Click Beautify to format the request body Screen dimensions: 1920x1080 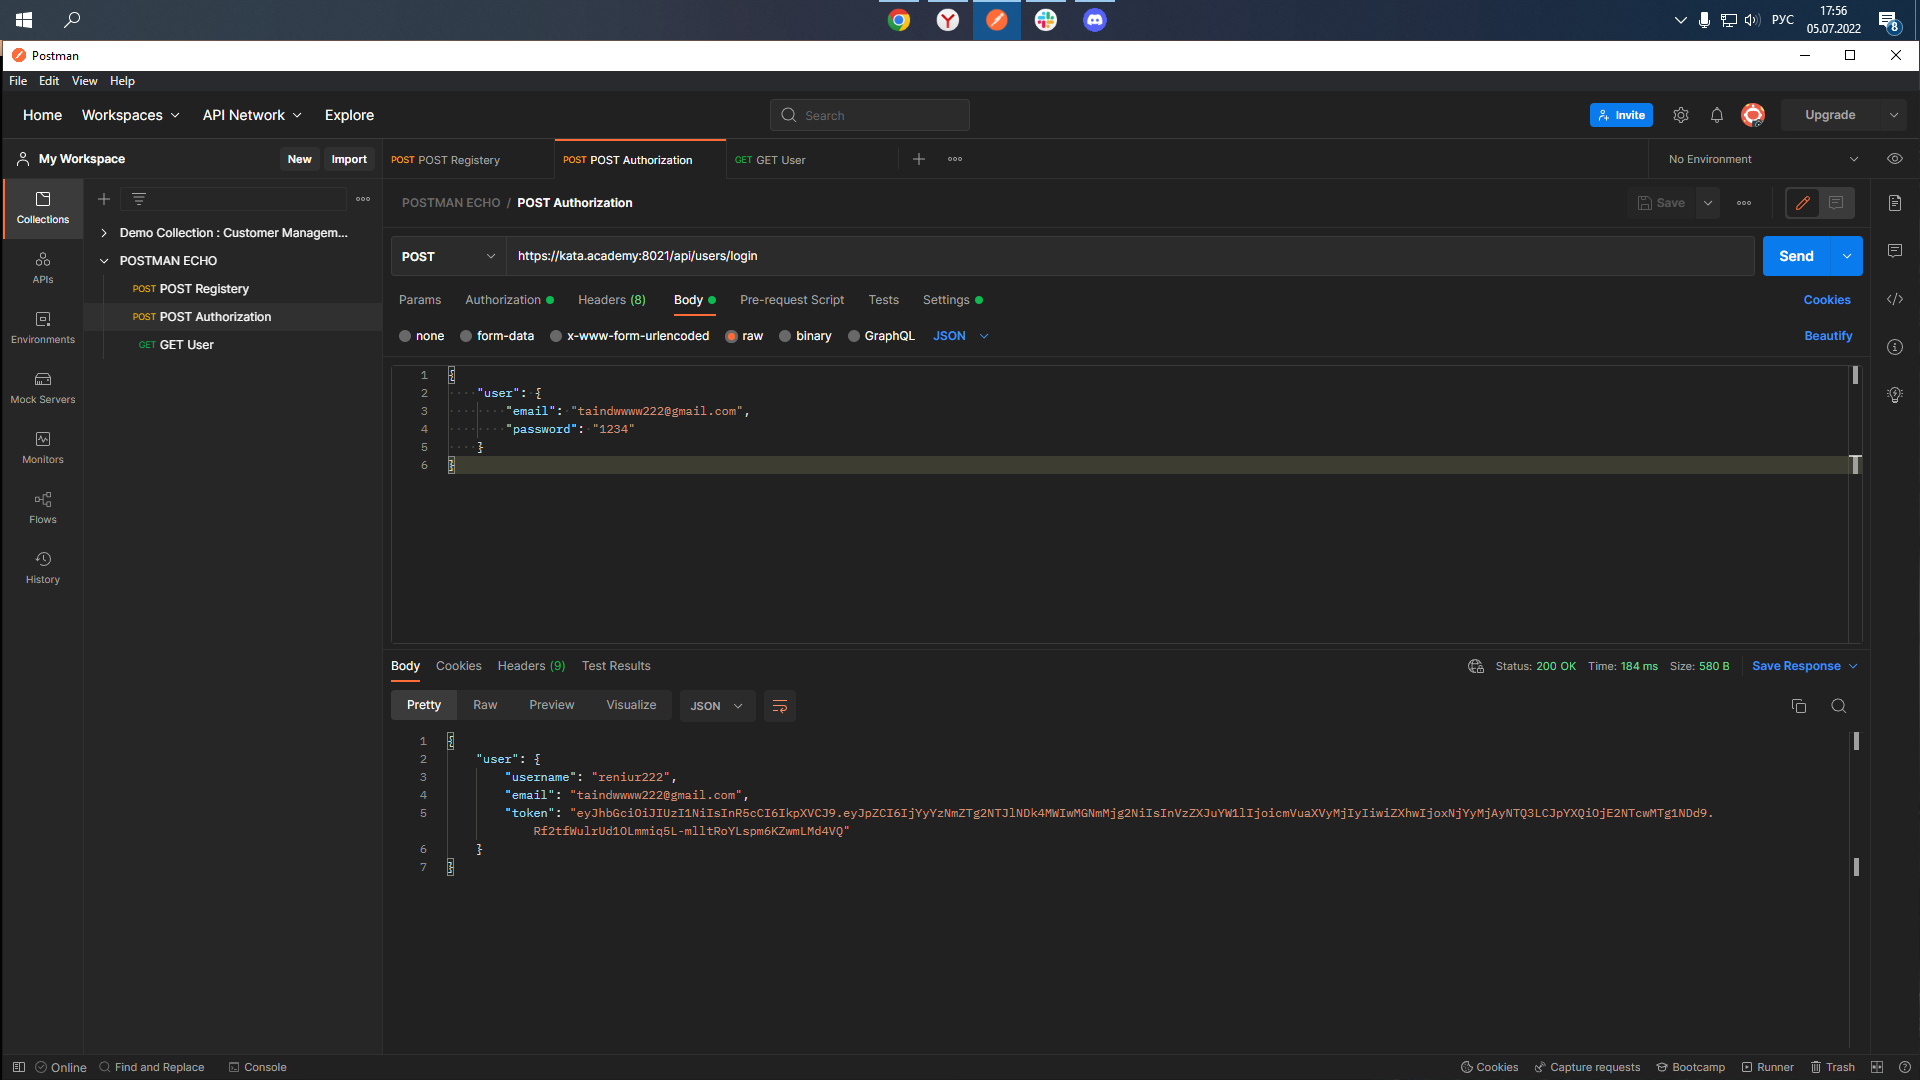tap(1827, 336)
